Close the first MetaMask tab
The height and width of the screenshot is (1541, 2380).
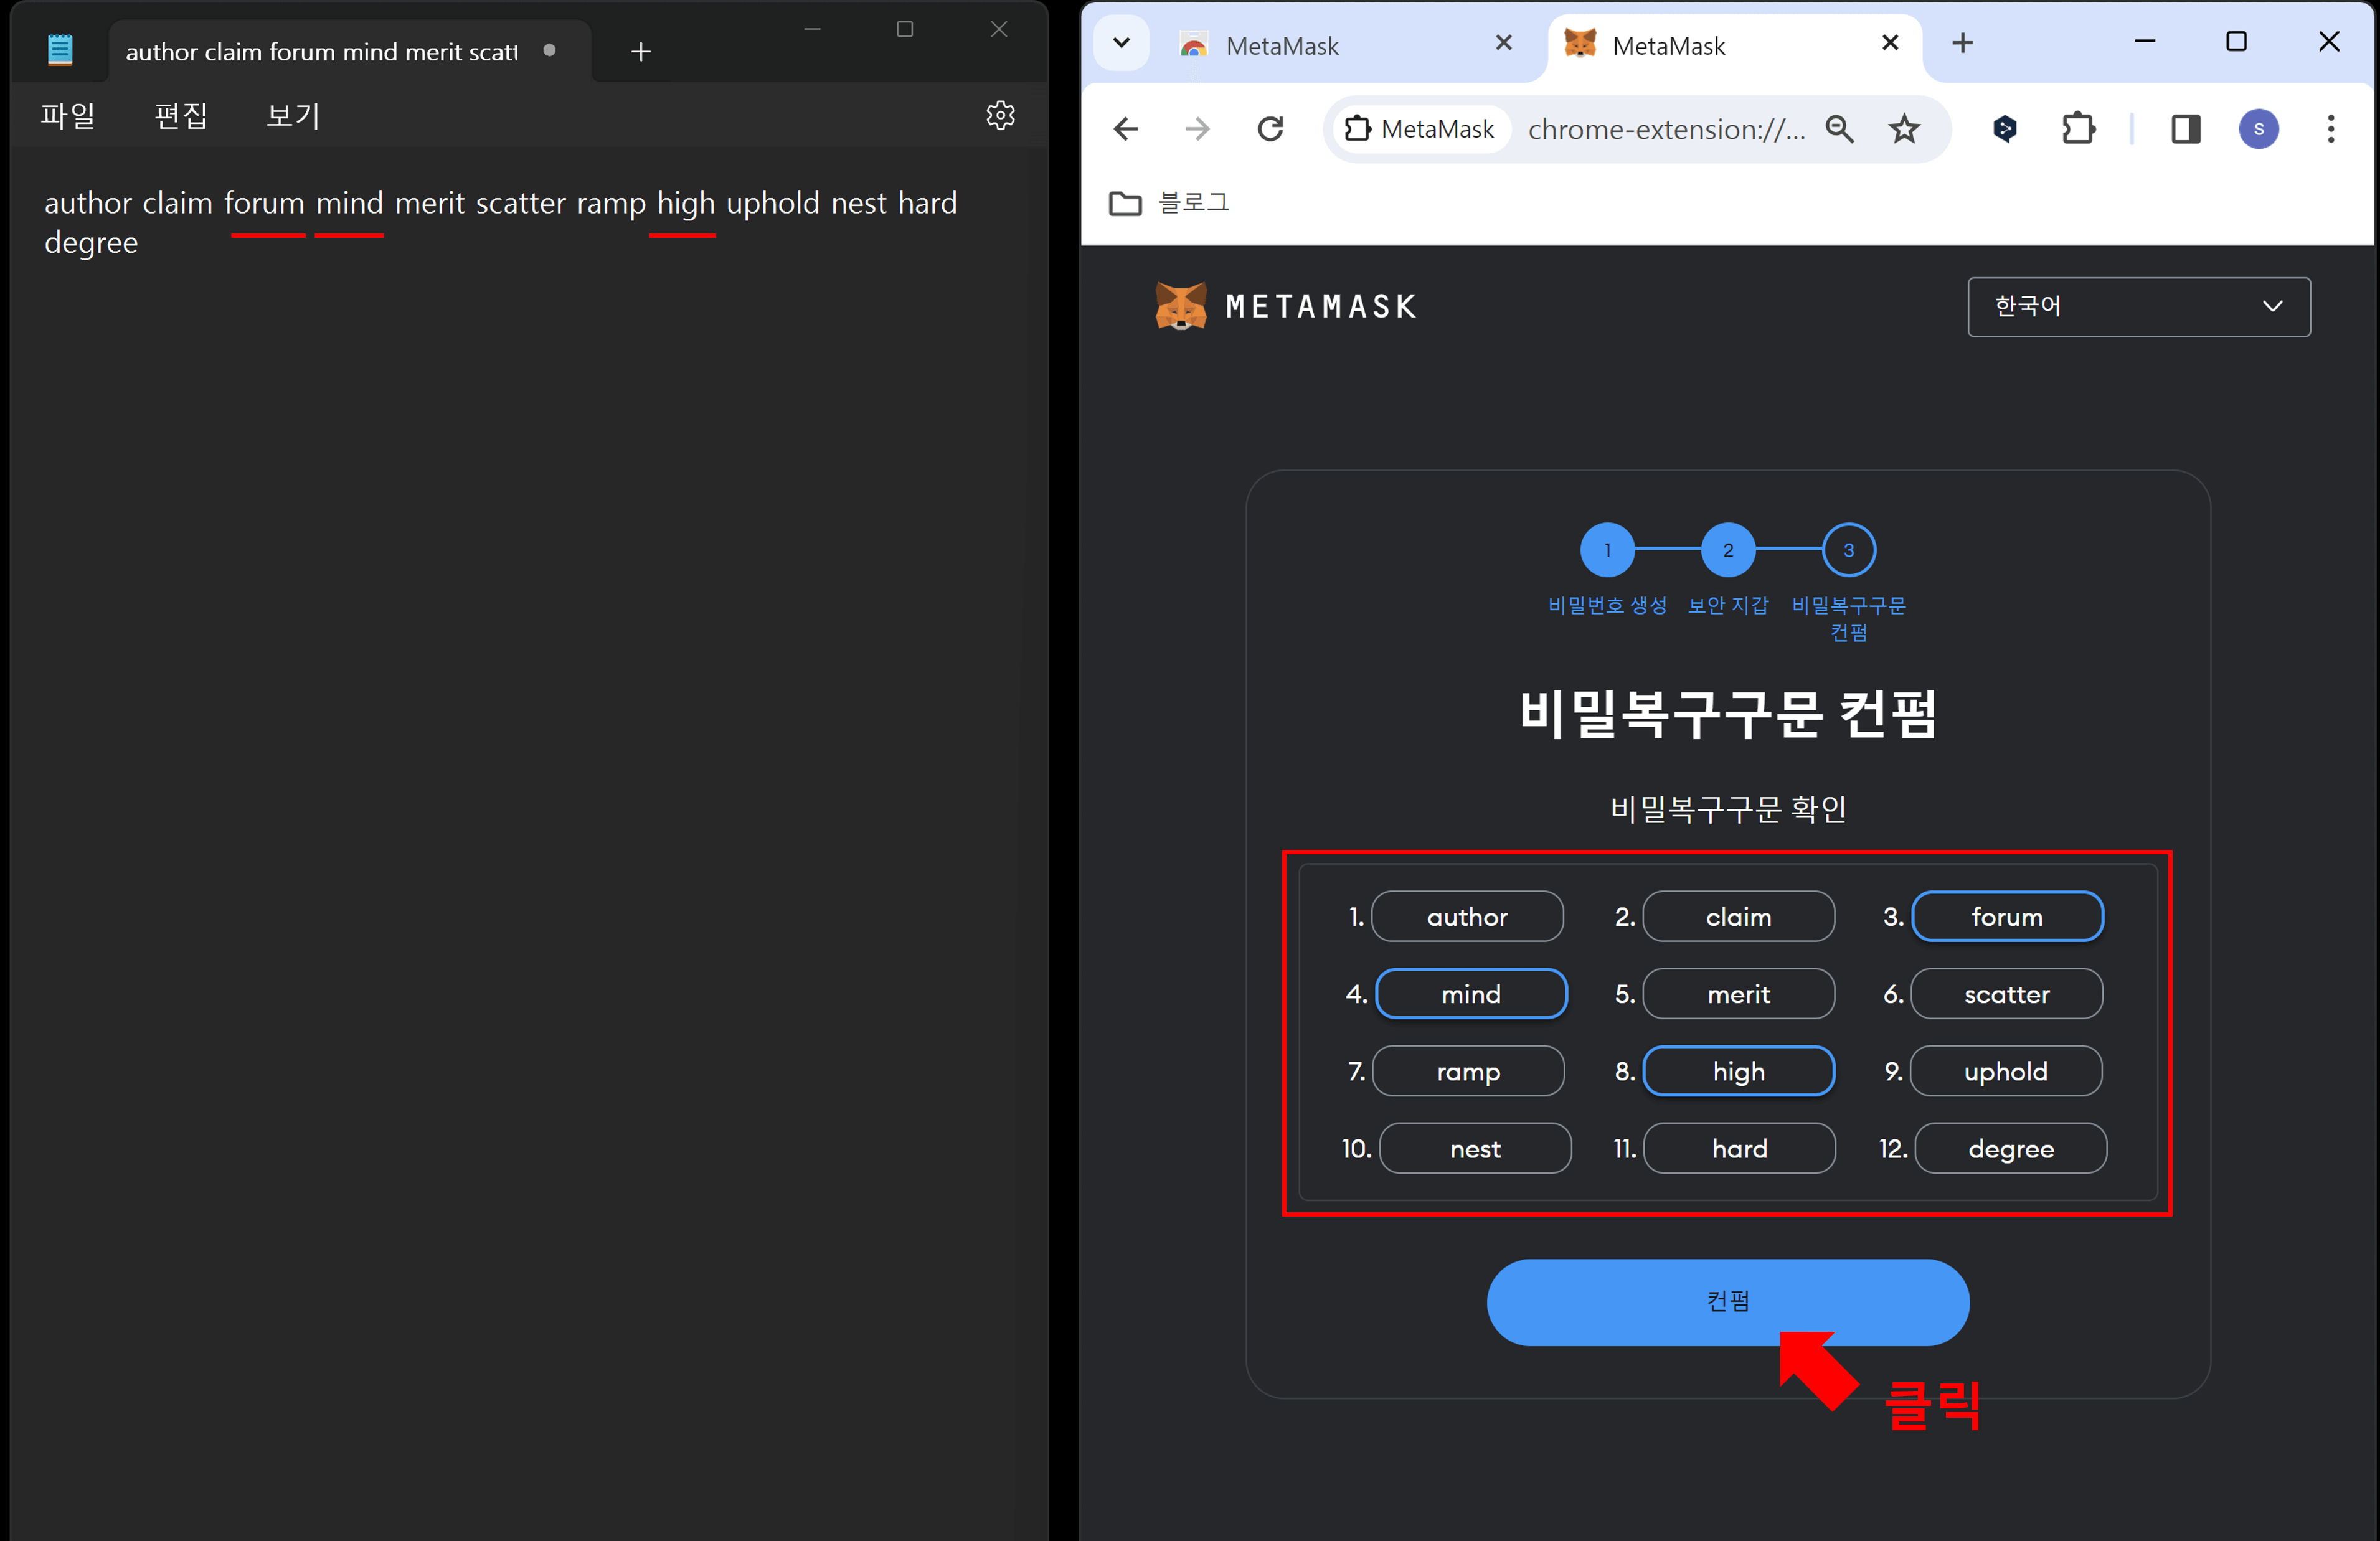click(1503, 43)
